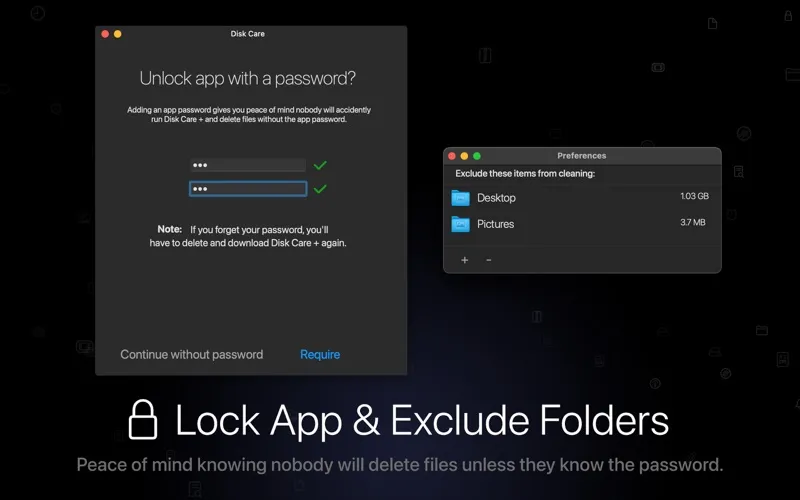Viewport: 800px width, 500px height.
Task: Click the Preferences window title
Action: pyautogui.click(x=582, y=156)
